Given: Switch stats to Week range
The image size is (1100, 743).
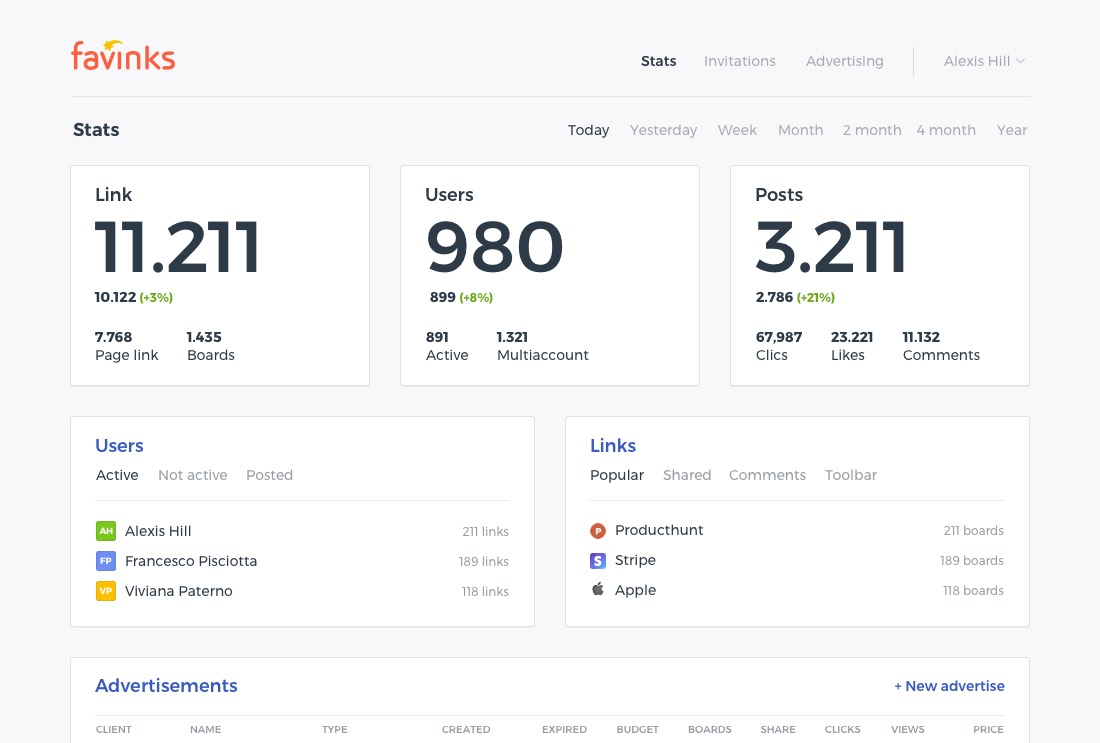Looking at the screenshot, I should [737, 130].
